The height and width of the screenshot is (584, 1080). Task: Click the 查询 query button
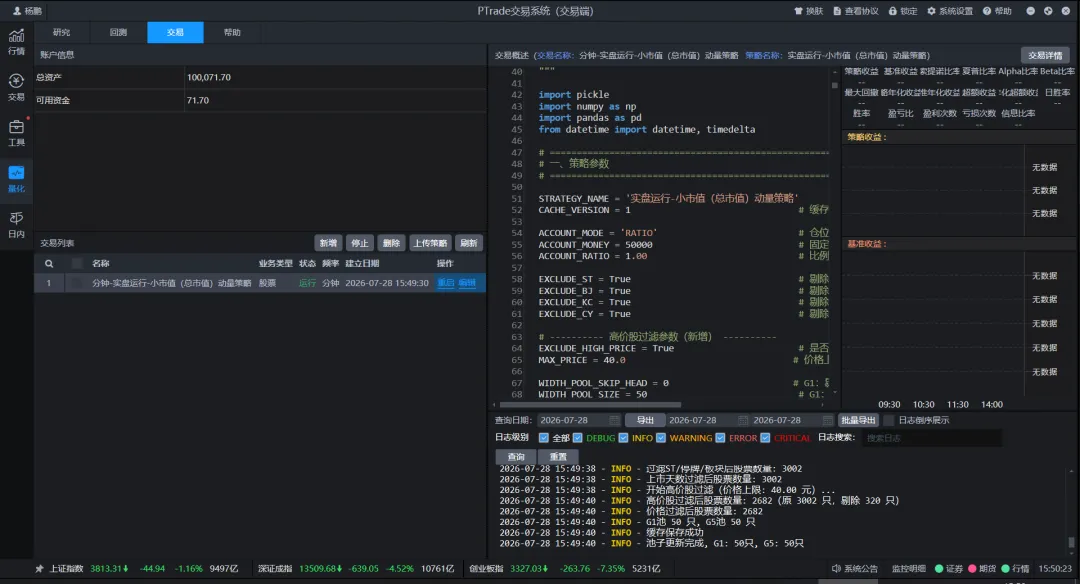coord(516,457)
